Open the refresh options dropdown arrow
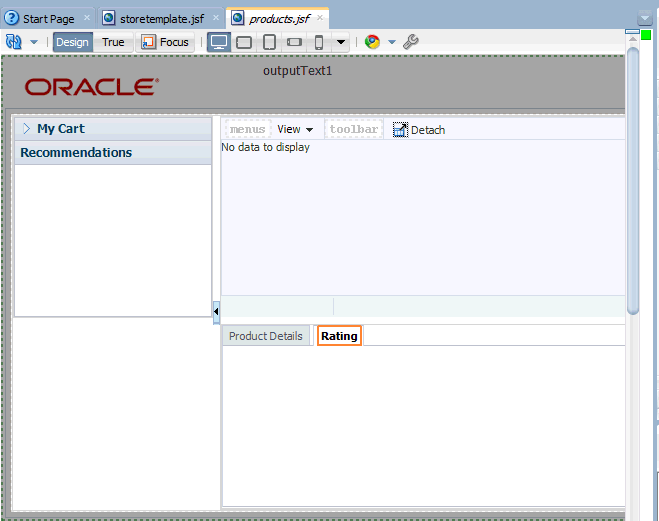 coord(34,42)
